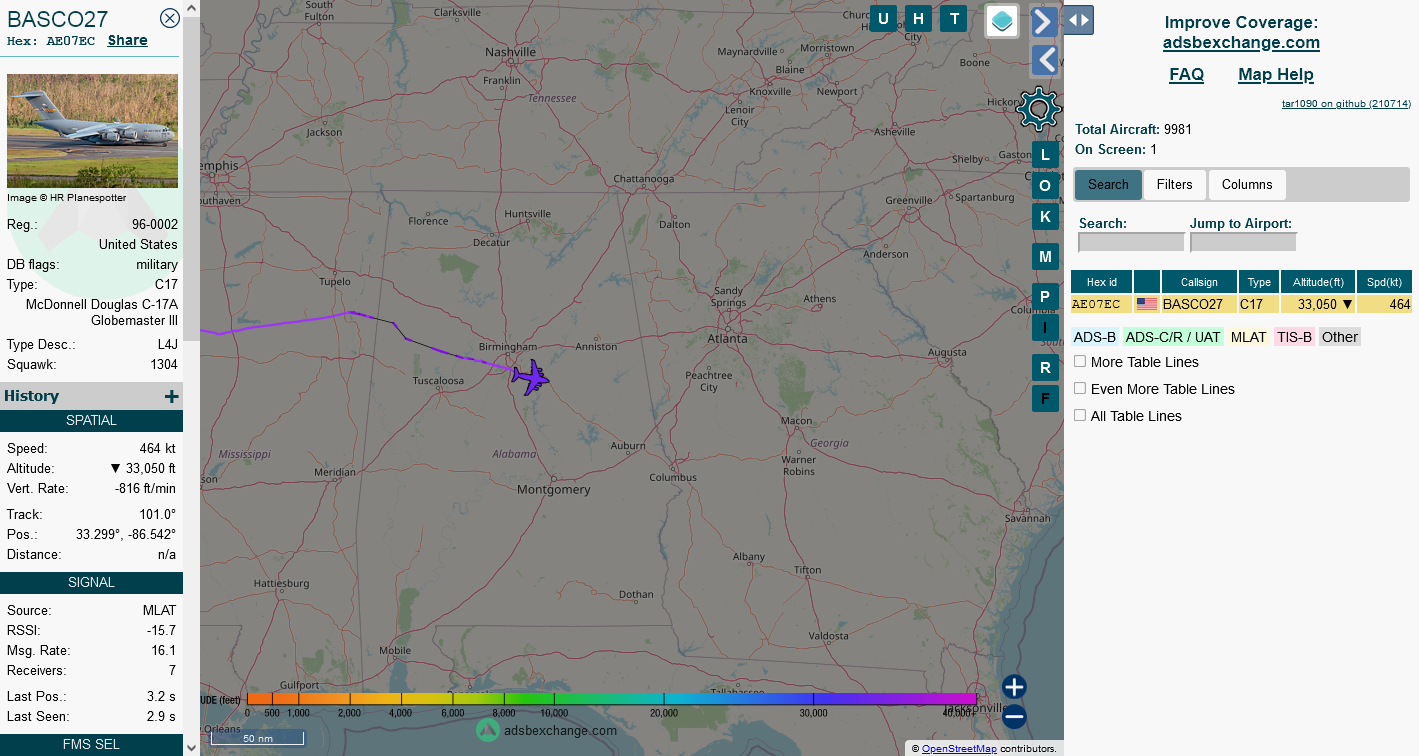Select the AE07EC hex id cell

(x=1101, y=305)
